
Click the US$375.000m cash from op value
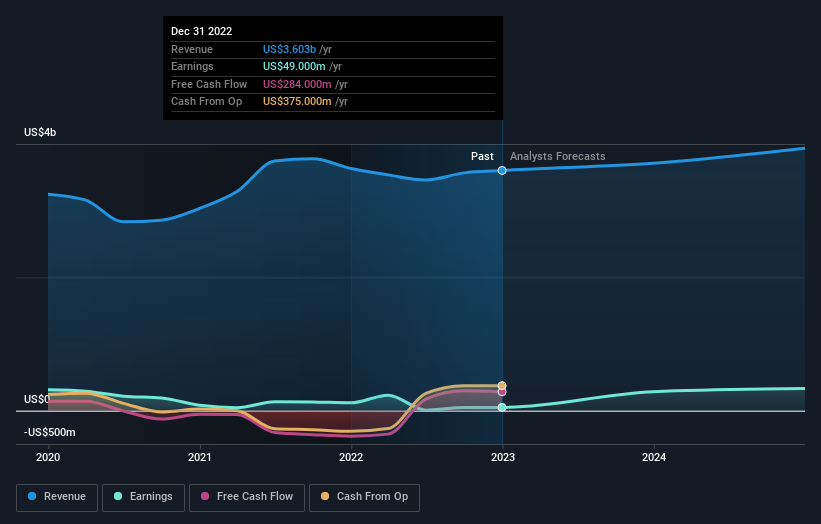tap(297, 102)
